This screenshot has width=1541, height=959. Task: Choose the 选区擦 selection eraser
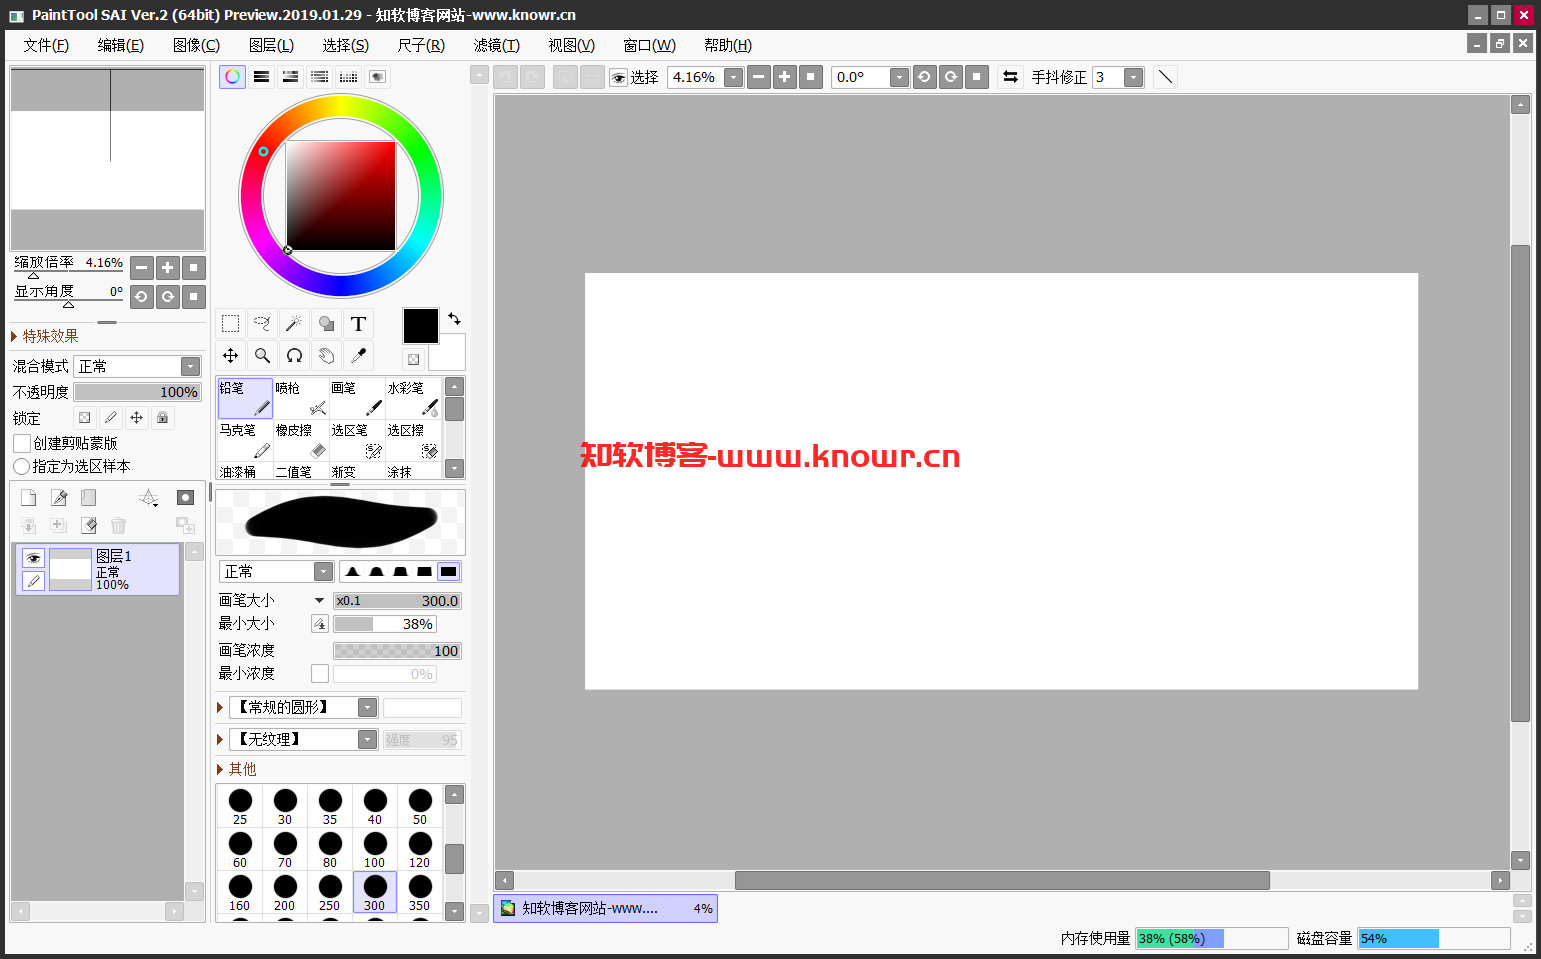click(x=413, y=440)
